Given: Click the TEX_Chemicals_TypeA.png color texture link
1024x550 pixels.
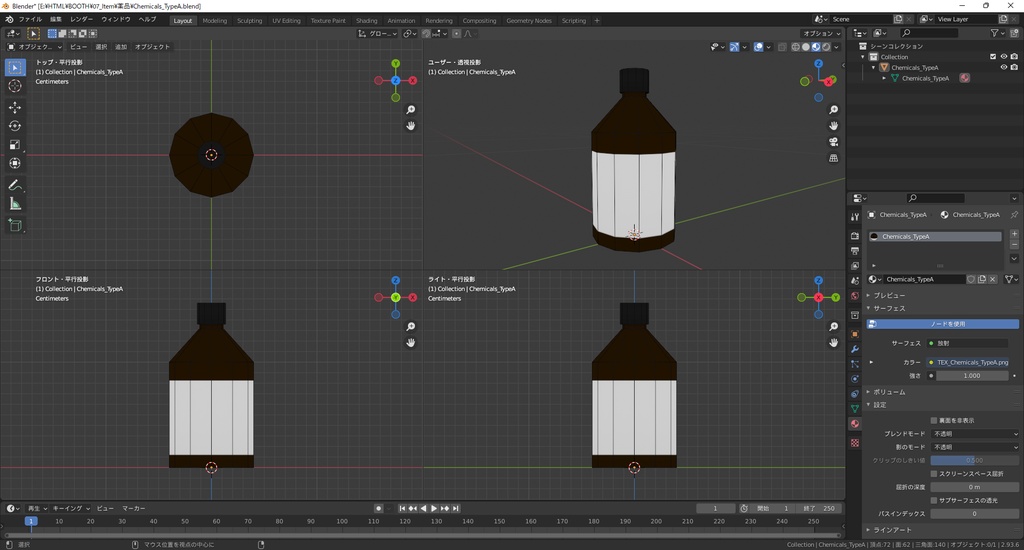Looking at the screenshot, I should point(972,362).
